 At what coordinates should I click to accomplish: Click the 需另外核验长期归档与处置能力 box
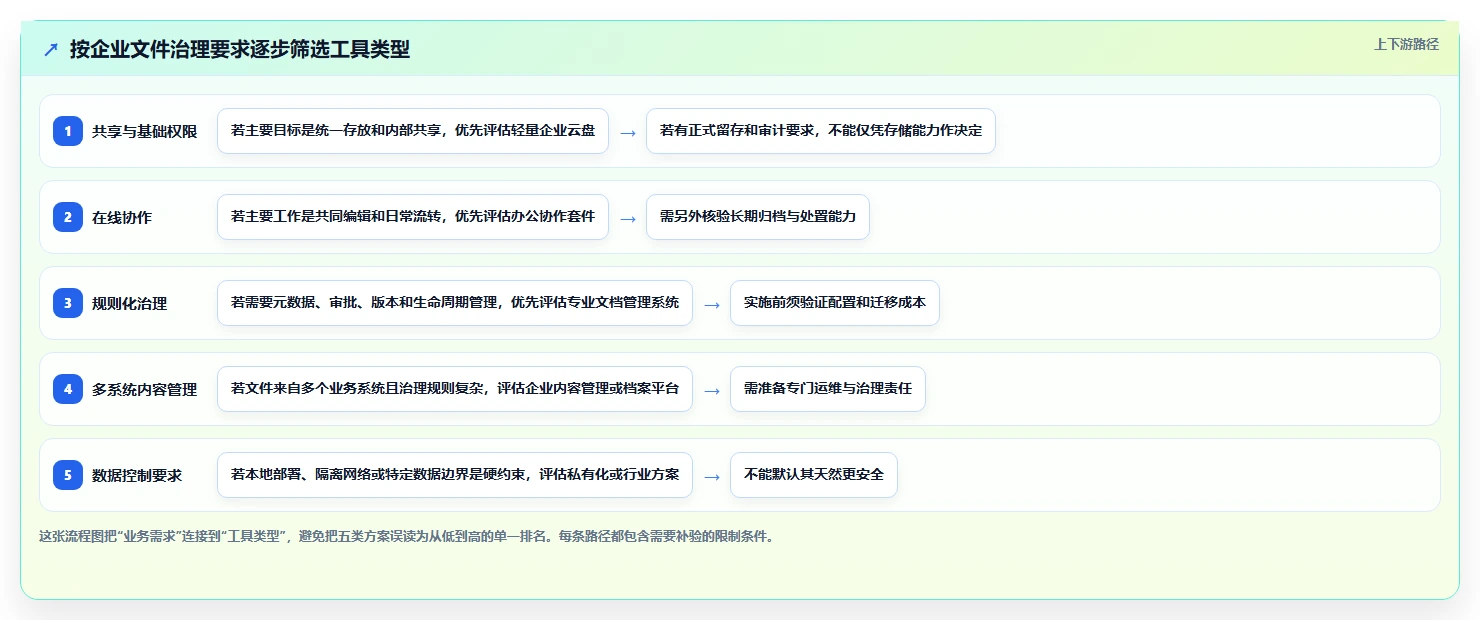tap(758, 217)
